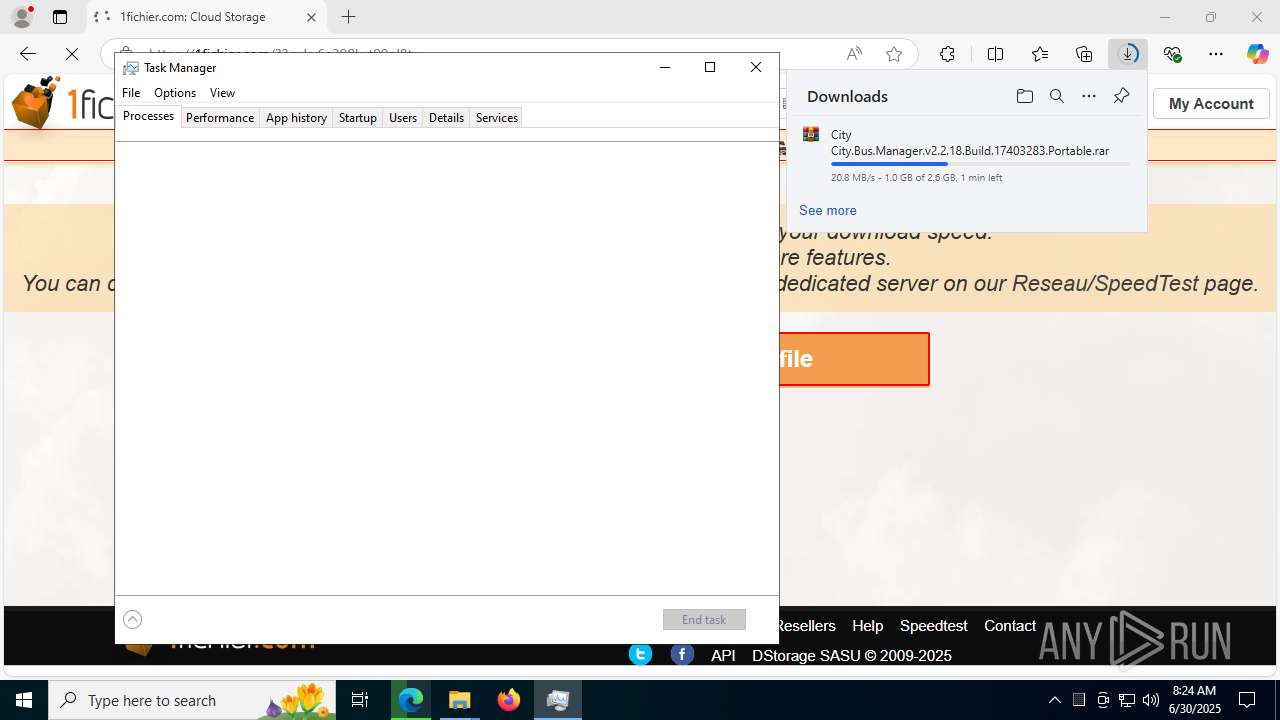Open My Account on 1fichier page
This screenshot has width=1280, height=720.
tap(1211, 103)
